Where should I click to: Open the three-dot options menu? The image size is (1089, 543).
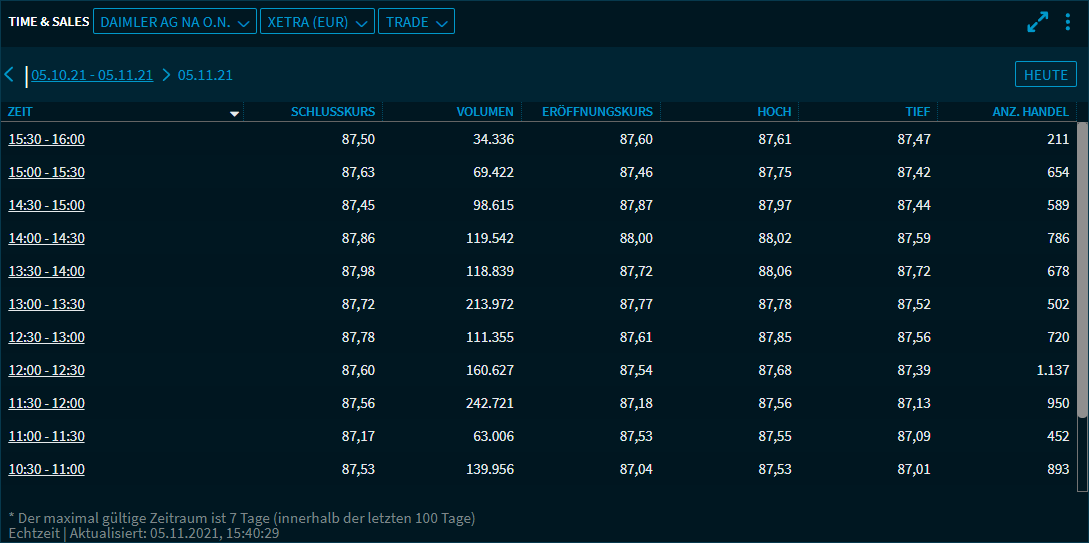[1068, 22]
